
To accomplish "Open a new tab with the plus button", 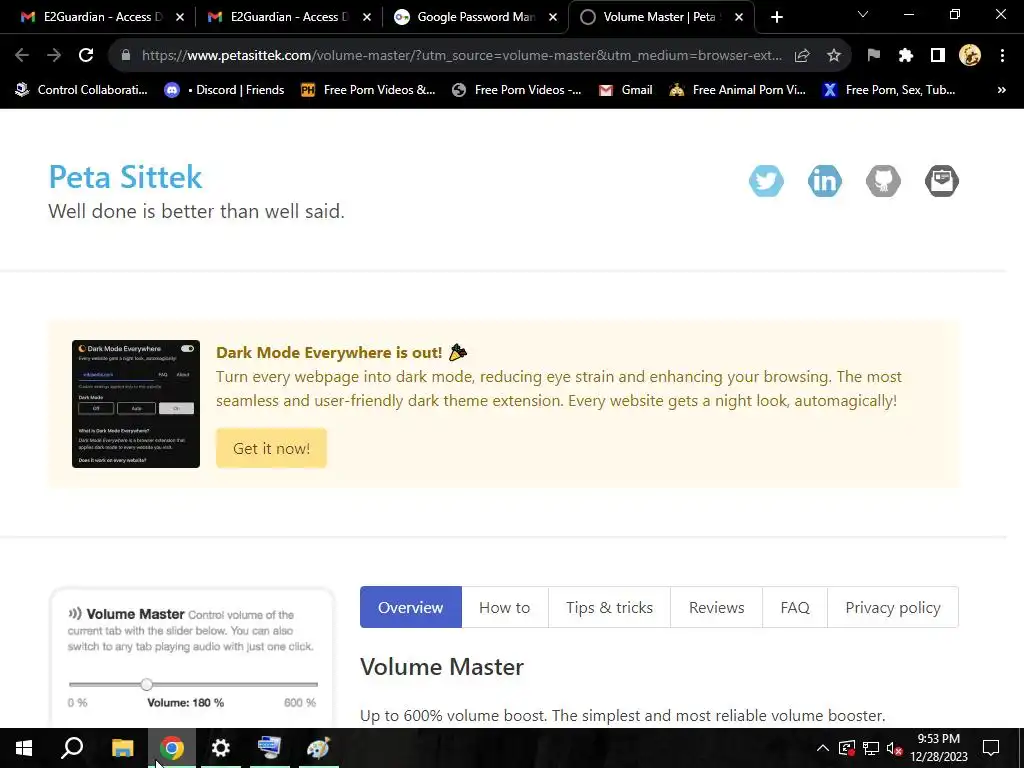I will 776,18.
